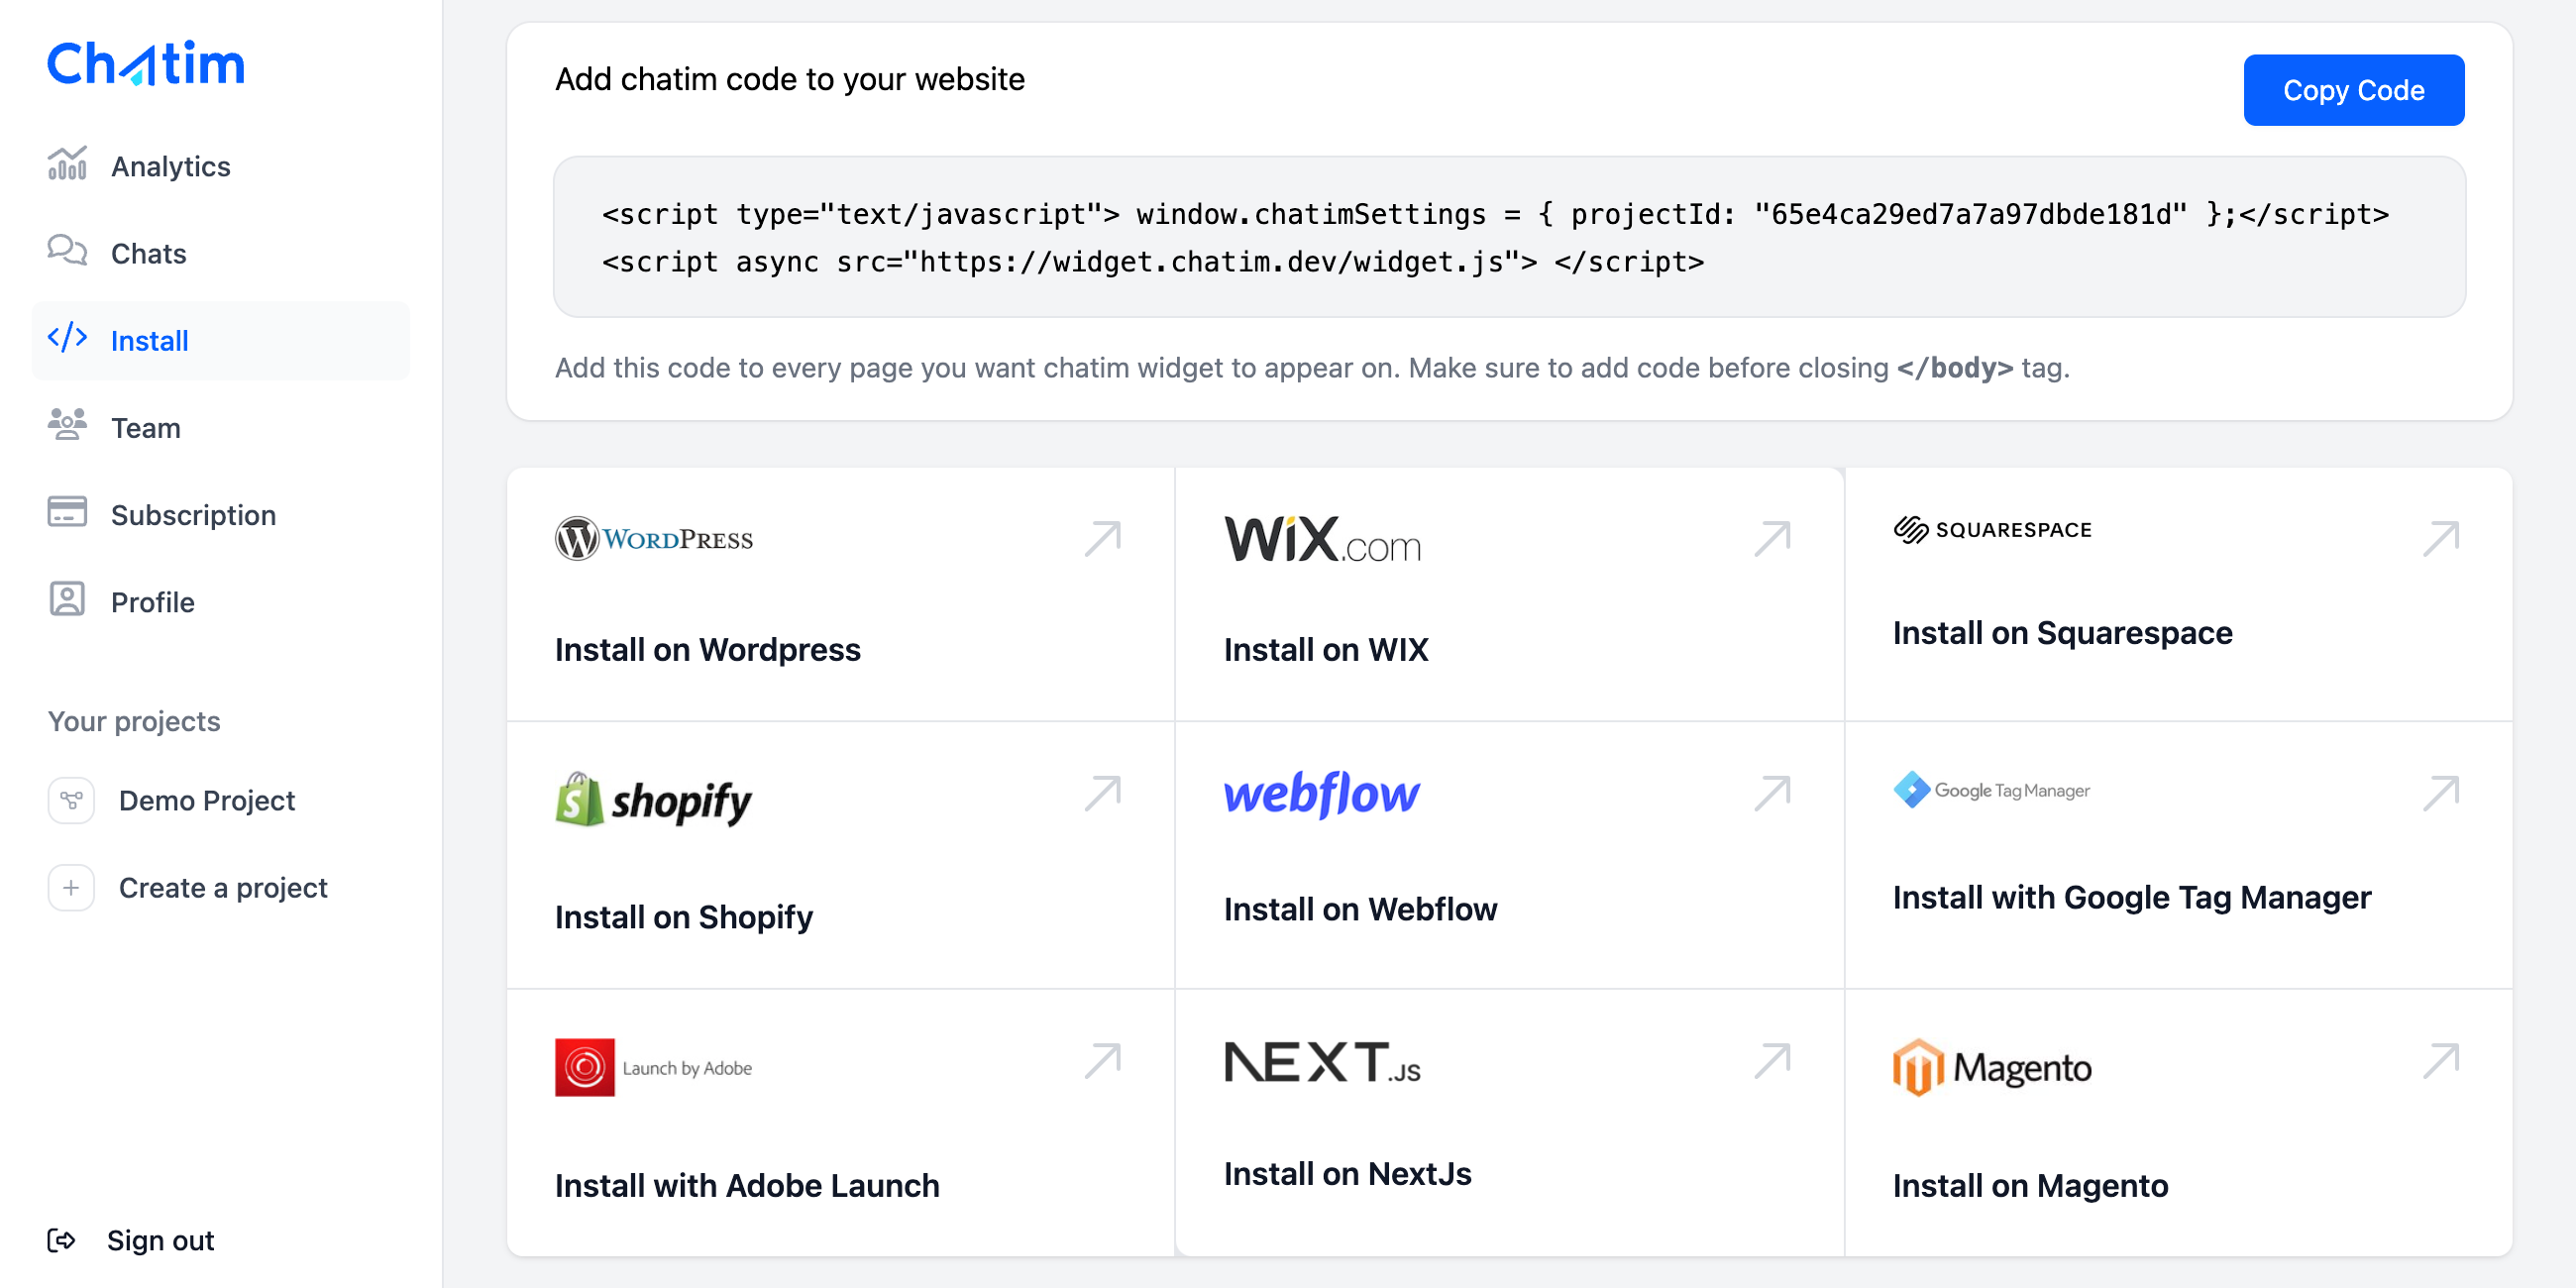This screenshot has width=2576, height=1288.
Task: Click the Sign out arrow icon
Action: click(x=61, y=1240)
